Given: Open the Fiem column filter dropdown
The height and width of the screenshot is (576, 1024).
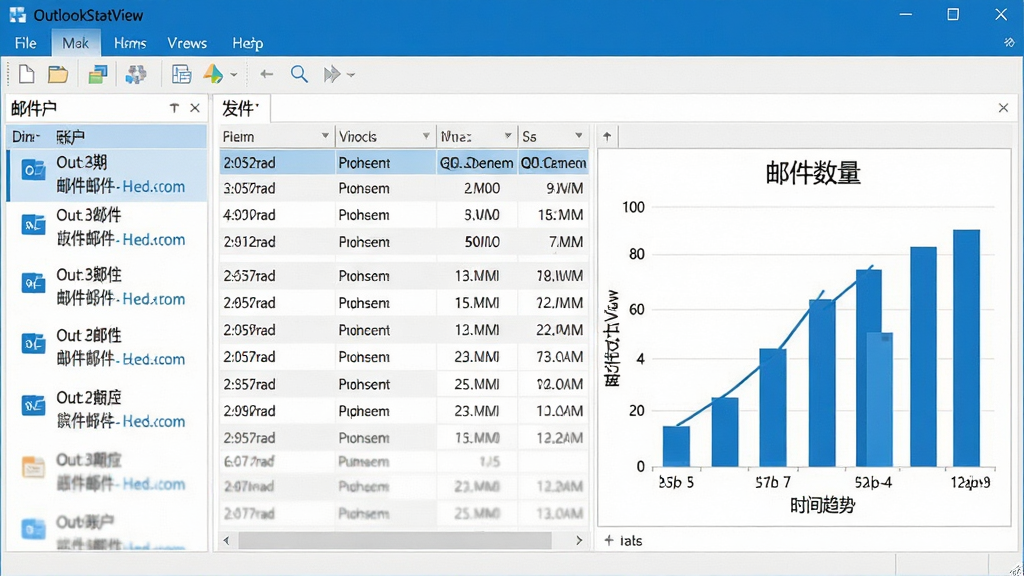Looking at the screenshot, I should coord(325,136).
